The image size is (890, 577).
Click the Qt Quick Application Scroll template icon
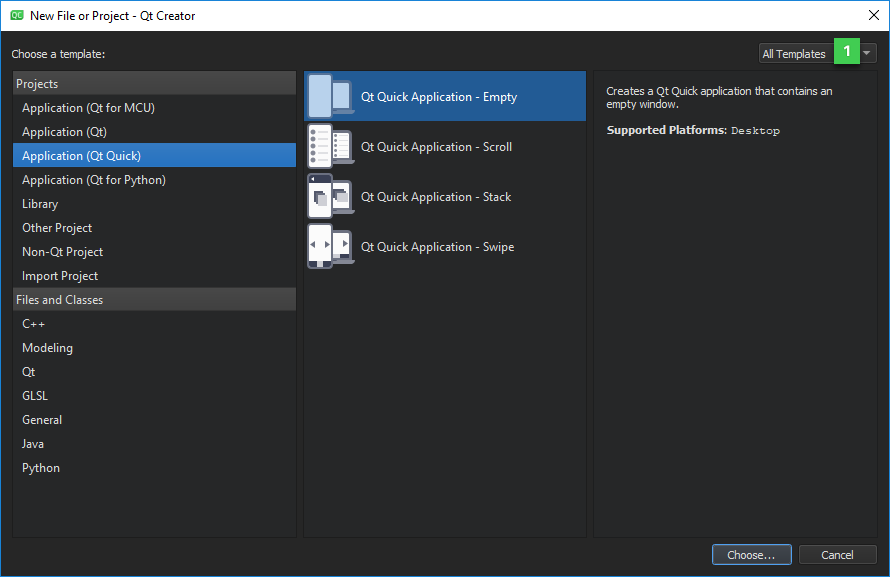[x=330, y=147]
